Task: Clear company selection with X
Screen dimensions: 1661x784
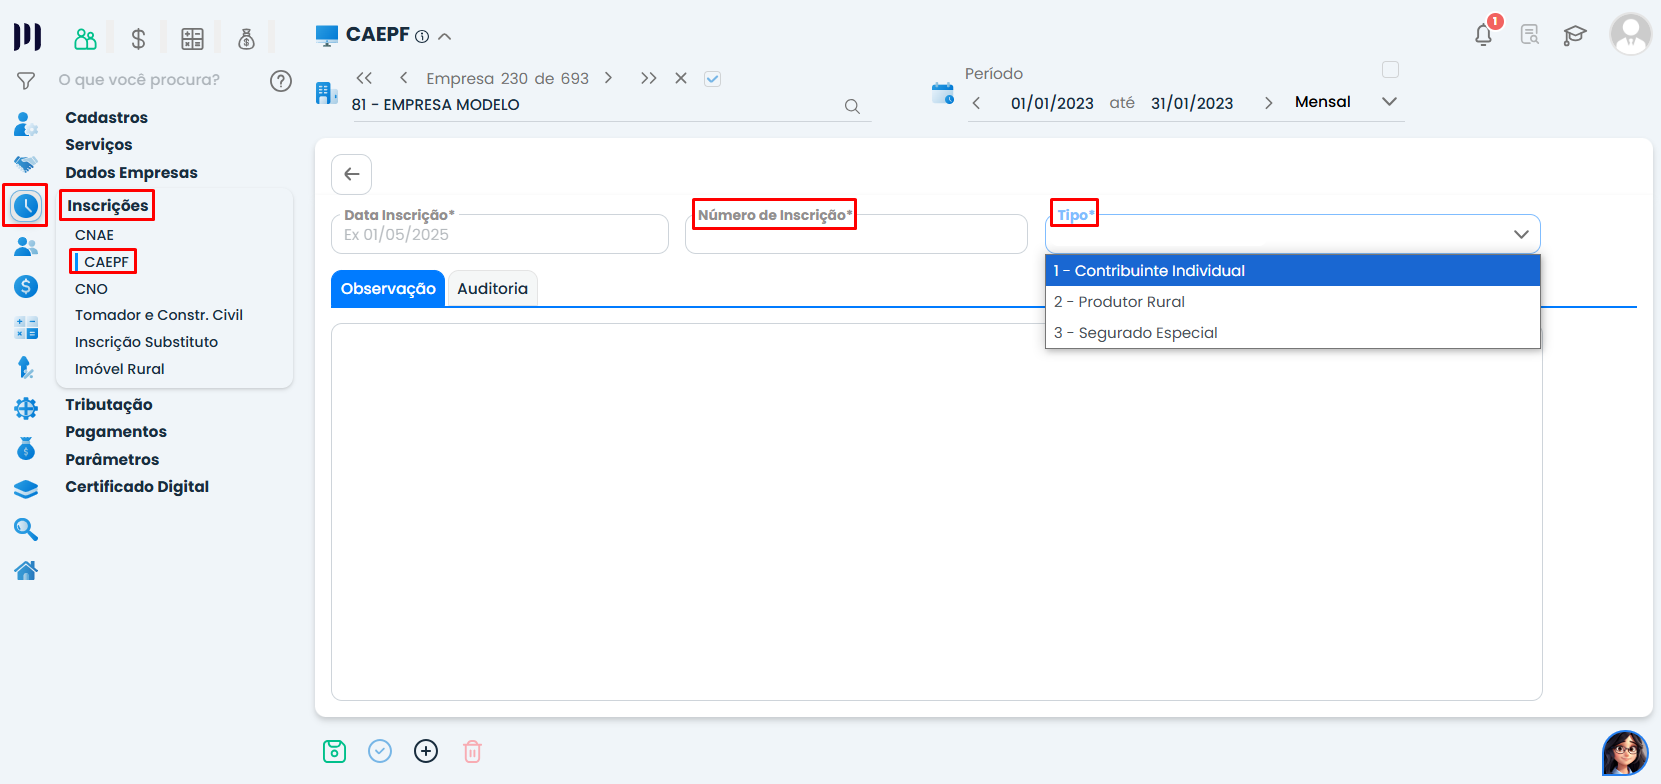Action: [x=681, y=78]
